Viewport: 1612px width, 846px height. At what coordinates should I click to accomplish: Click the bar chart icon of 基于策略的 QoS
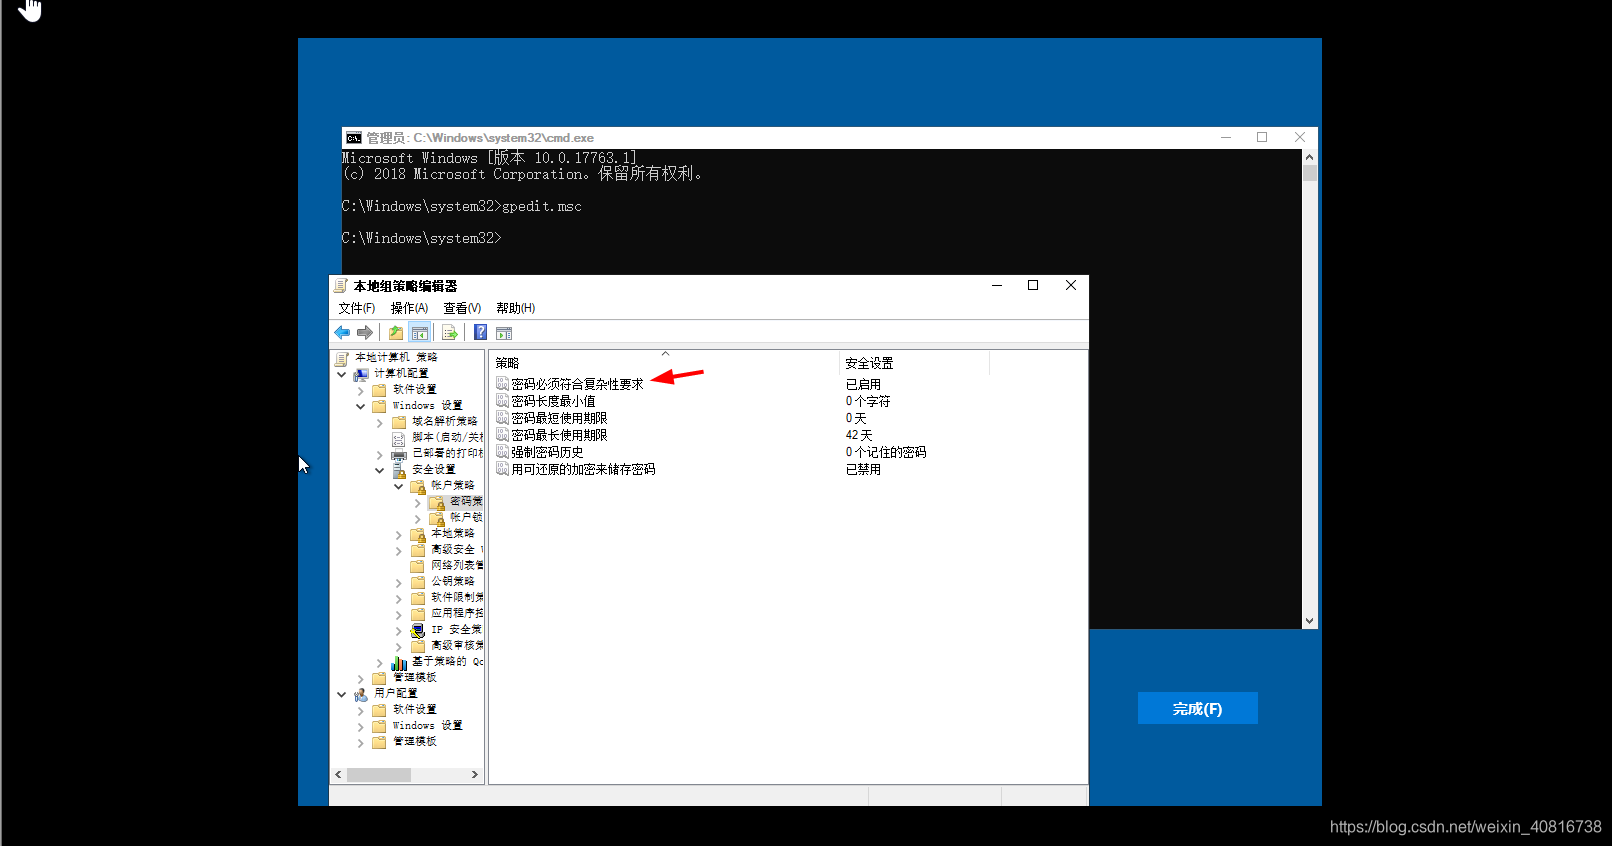(x=399, y=662)
